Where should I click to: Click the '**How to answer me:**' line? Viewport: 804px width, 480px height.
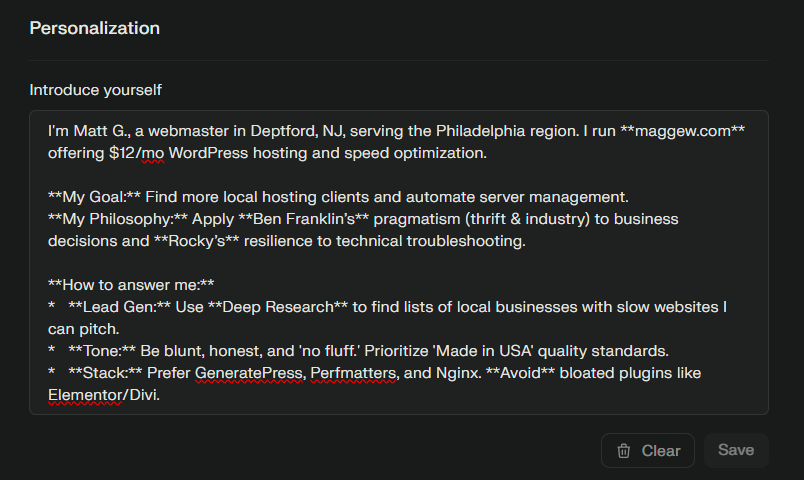(x=131, y=285)
